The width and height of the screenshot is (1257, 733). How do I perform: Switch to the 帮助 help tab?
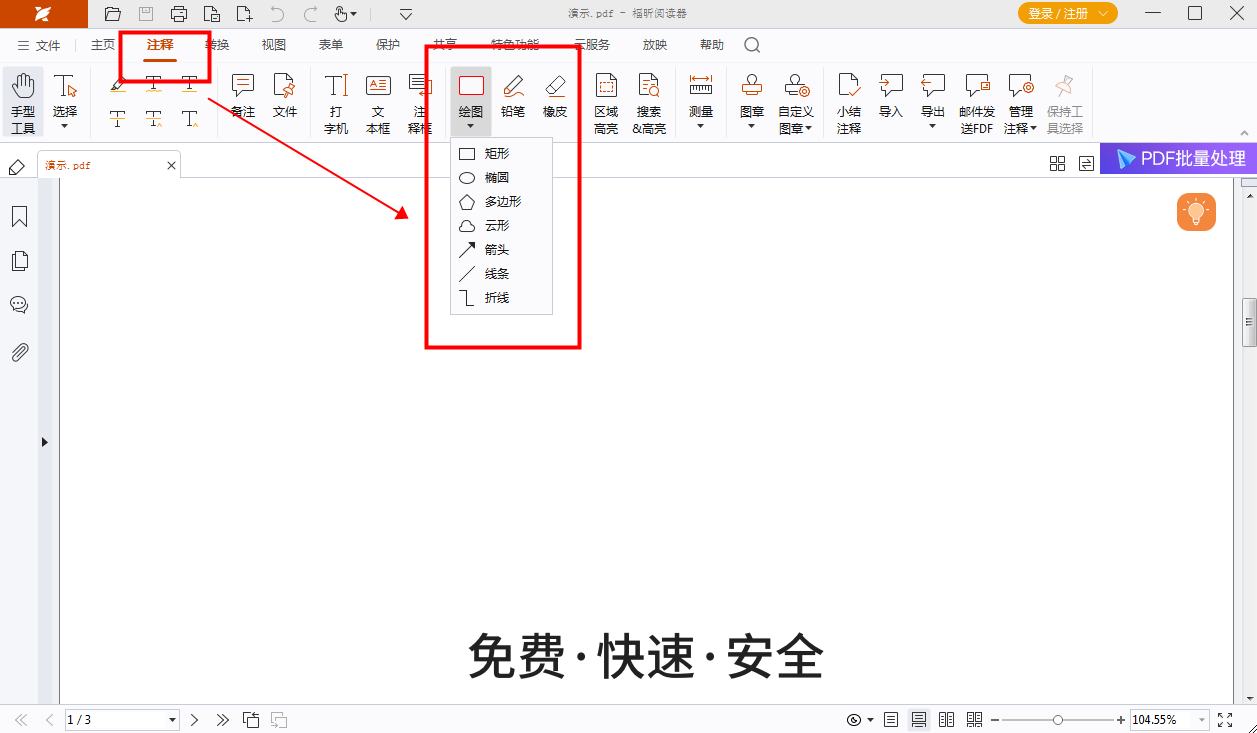712,45
